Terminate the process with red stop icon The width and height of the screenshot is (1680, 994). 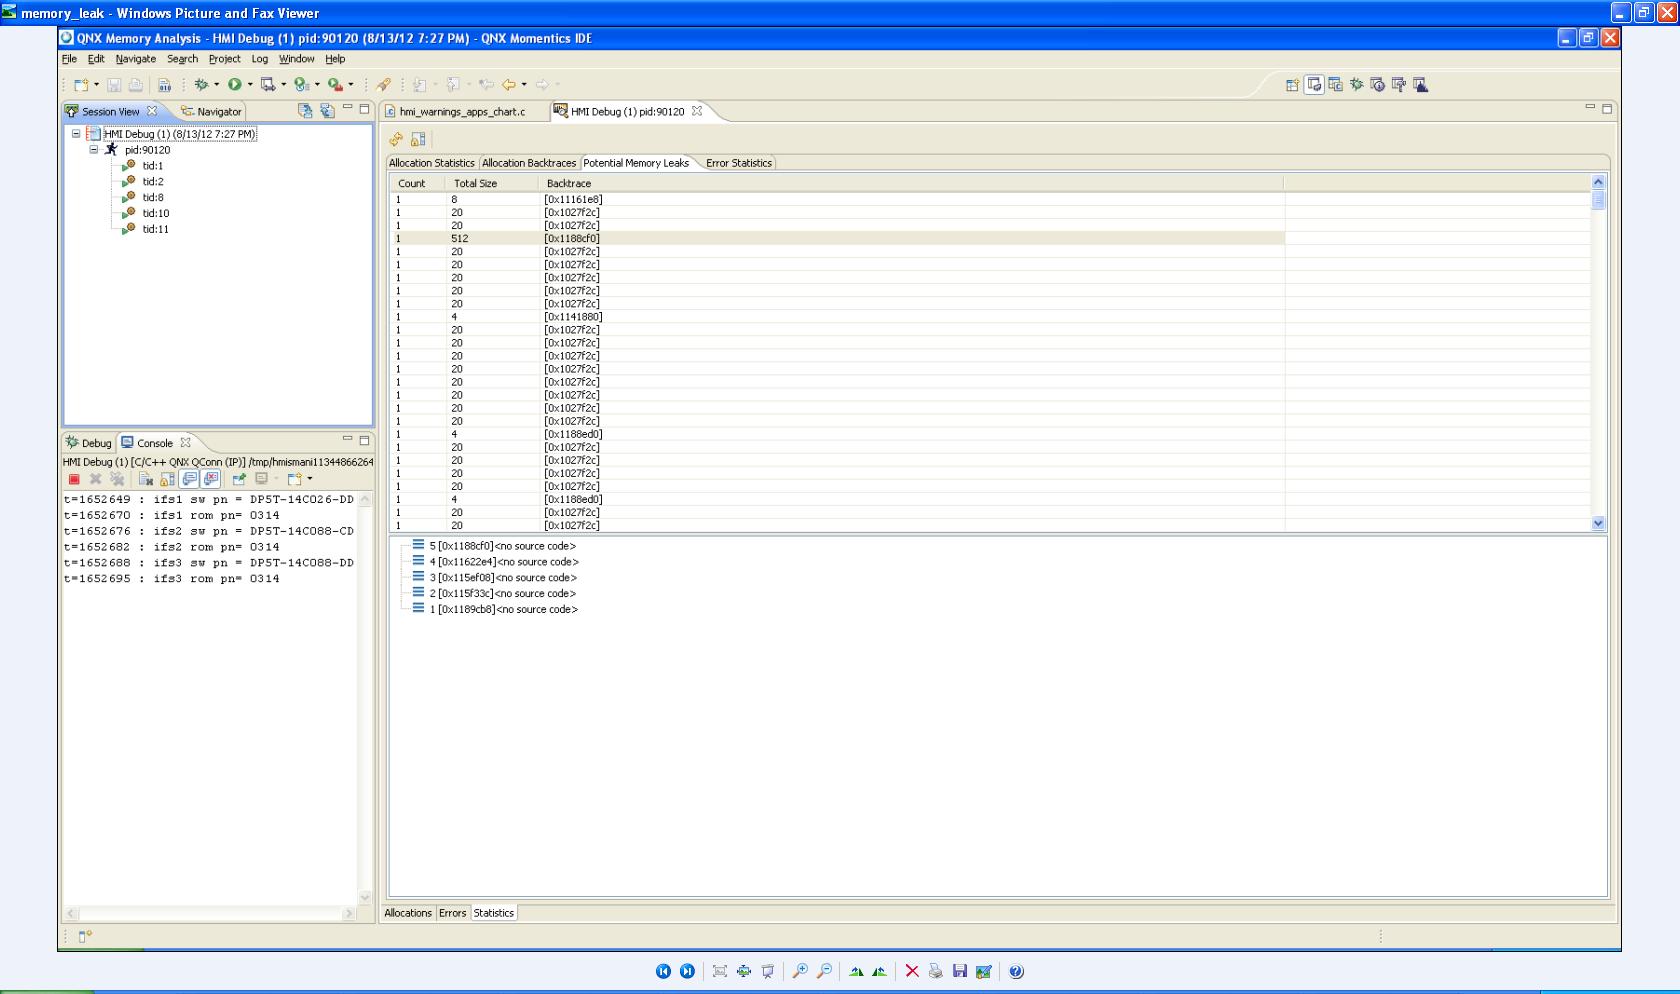pyautogui.click(x=74, y=479)
